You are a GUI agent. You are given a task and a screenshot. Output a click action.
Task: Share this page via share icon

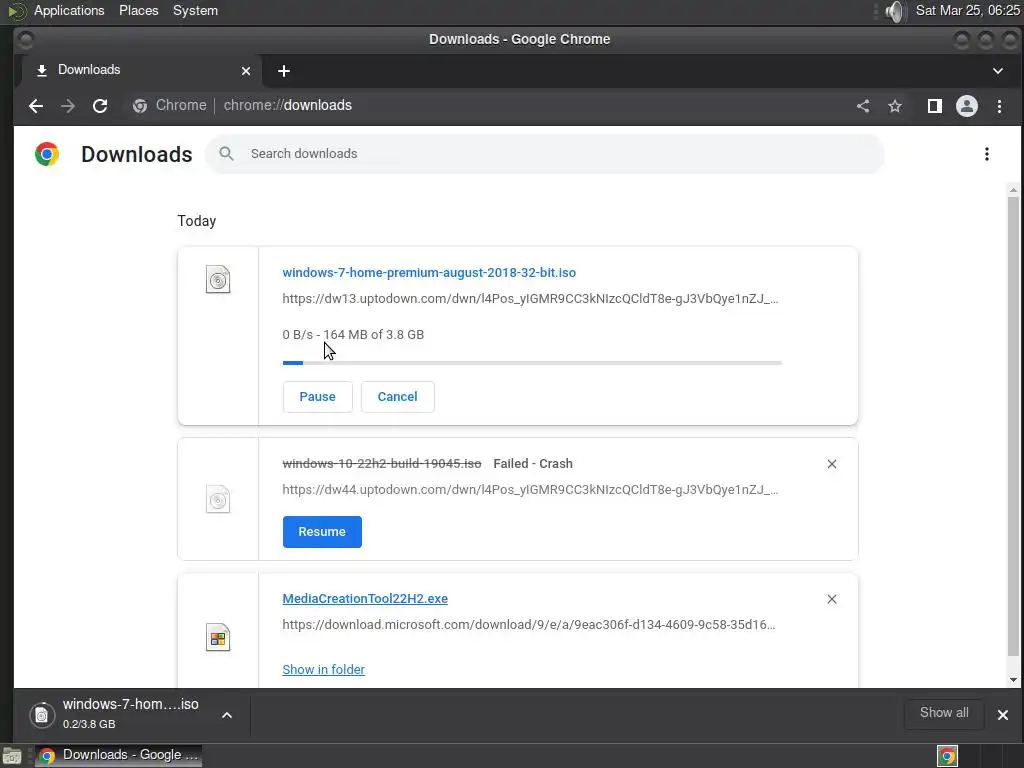tap(863, 106)
